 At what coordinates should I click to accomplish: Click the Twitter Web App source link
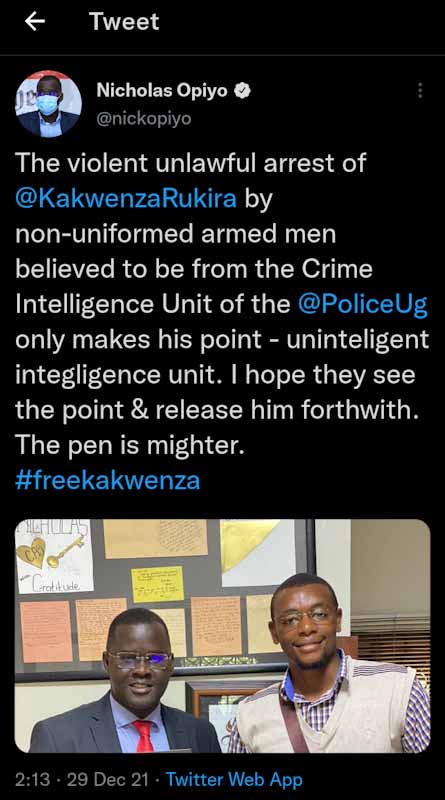click(x=234, y=780)
